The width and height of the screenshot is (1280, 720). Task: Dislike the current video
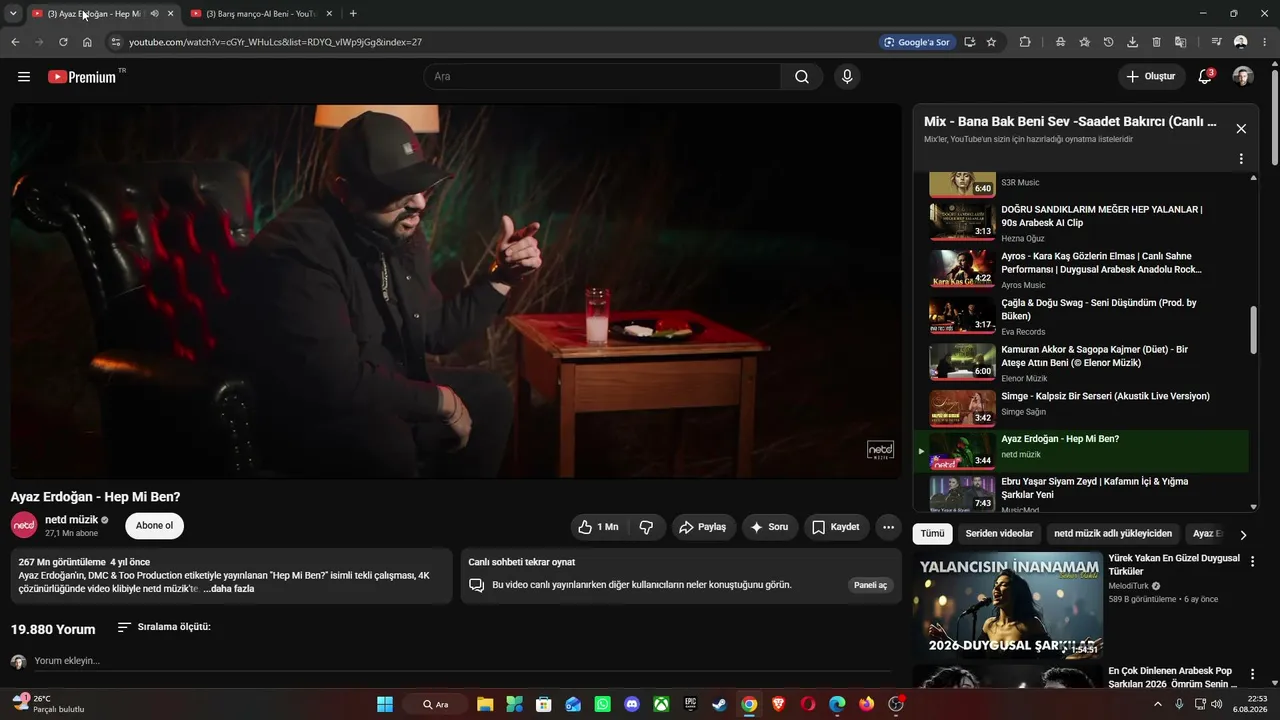point(646,527)
